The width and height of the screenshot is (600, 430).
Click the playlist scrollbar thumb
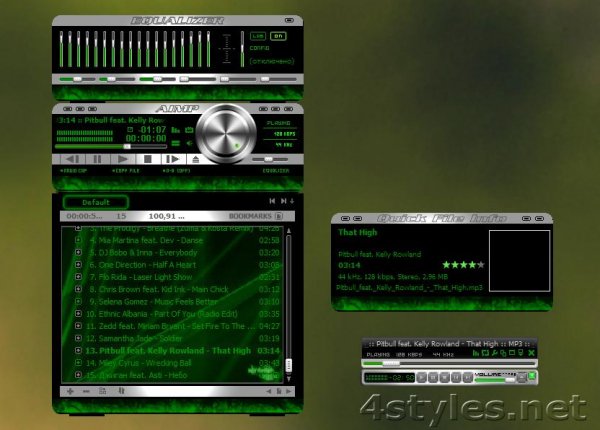[x=289, y=365]
